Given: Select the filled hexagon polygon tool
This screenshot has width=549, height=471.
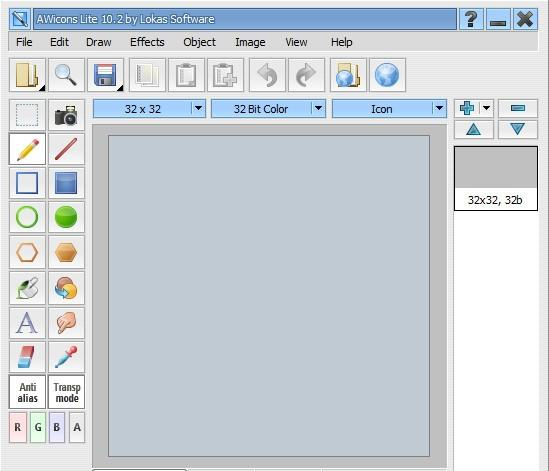Looking at the screenshot, I should [x=66, y=252].
